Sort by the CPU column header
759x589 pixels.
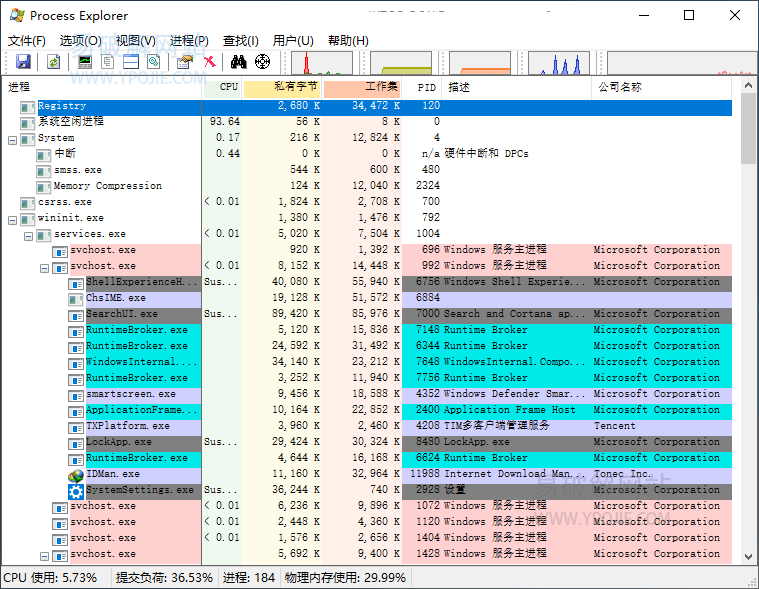(222, 87)
